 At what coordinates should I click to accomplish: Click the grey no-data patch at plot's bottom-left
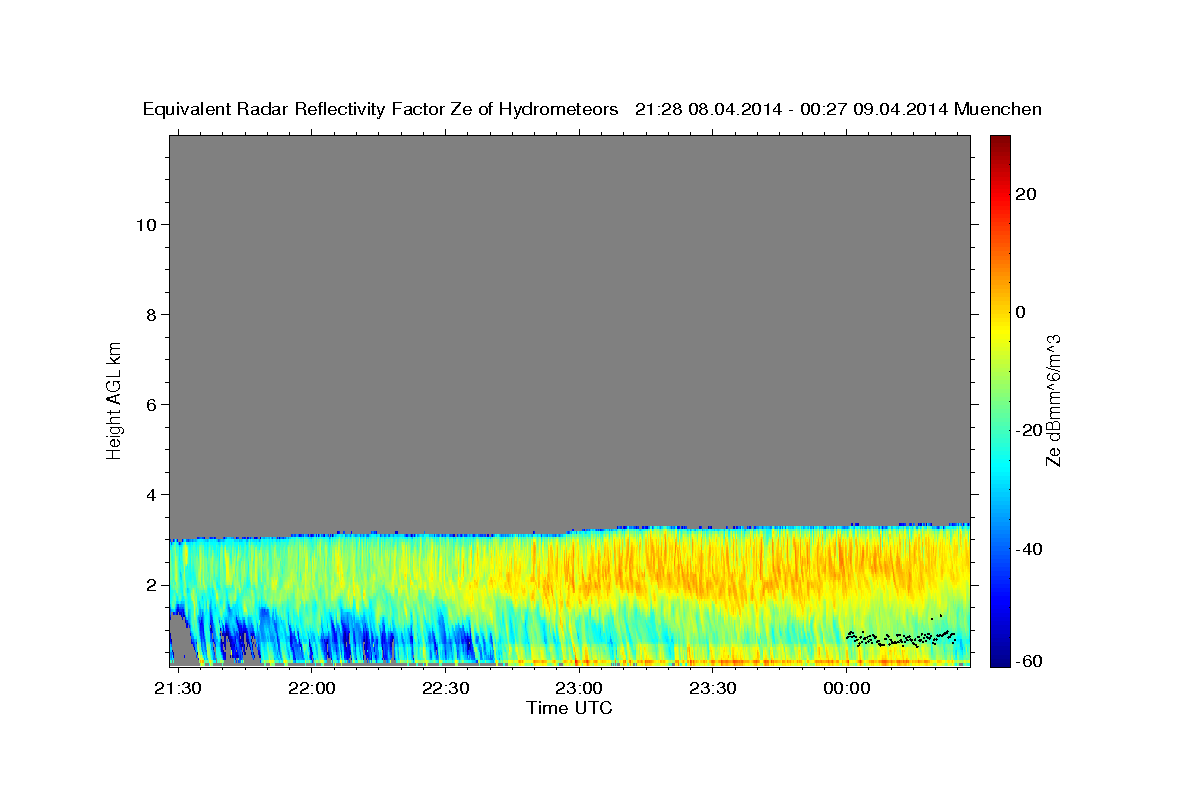coord(183,639)
